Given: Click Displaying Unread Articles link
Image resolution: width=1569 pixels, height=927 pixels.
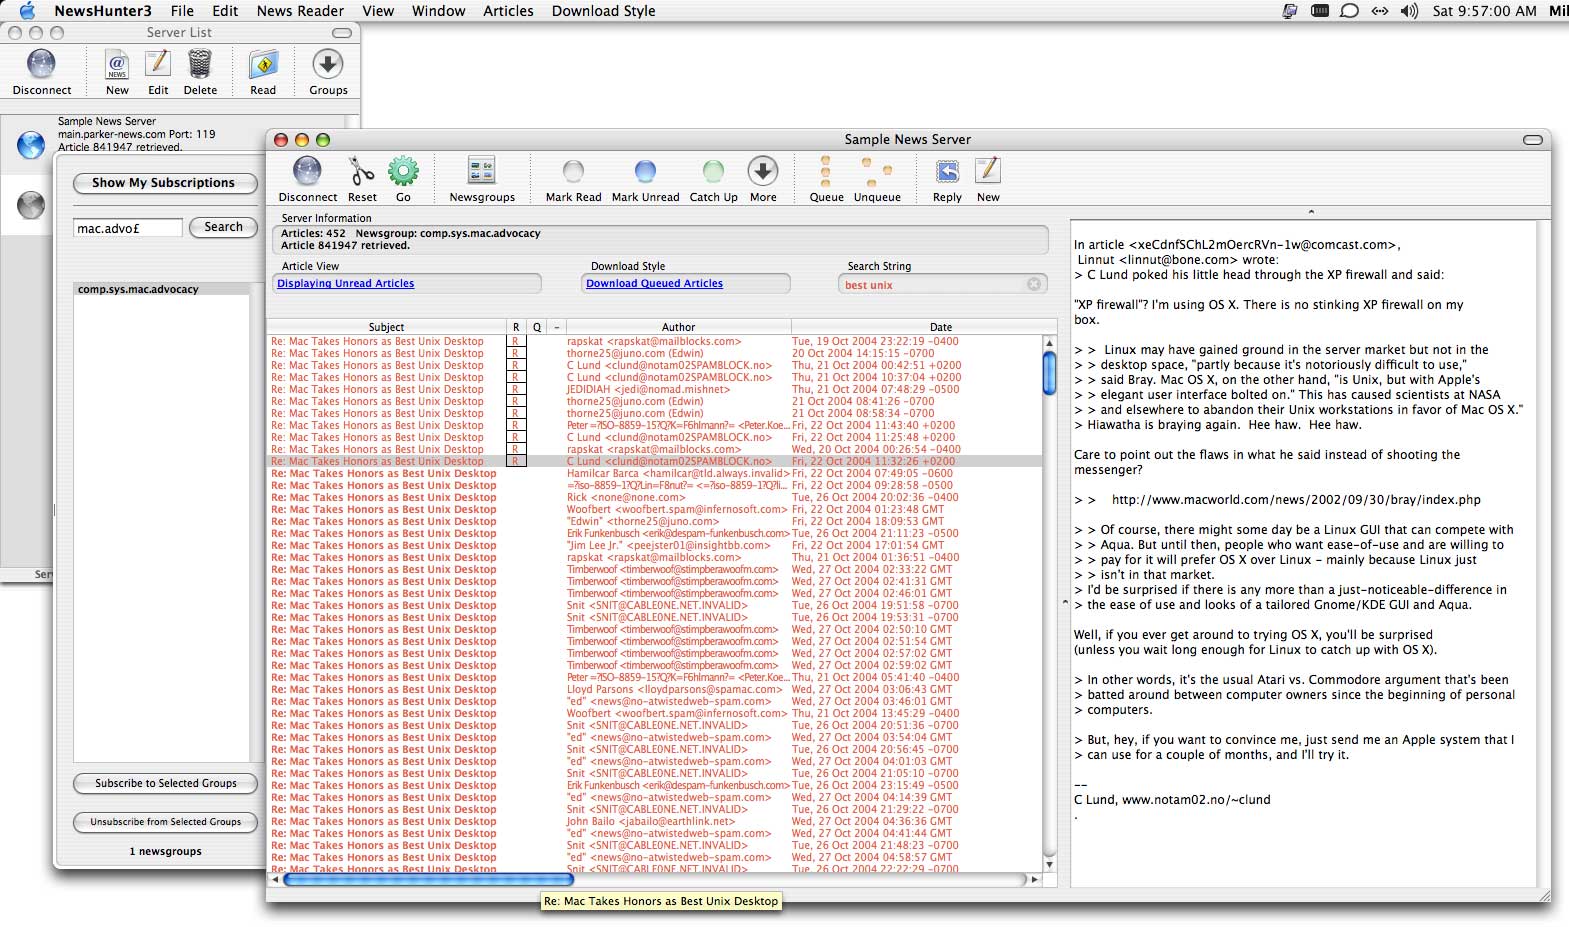Looking at the screenshot, I should point(346,284).
